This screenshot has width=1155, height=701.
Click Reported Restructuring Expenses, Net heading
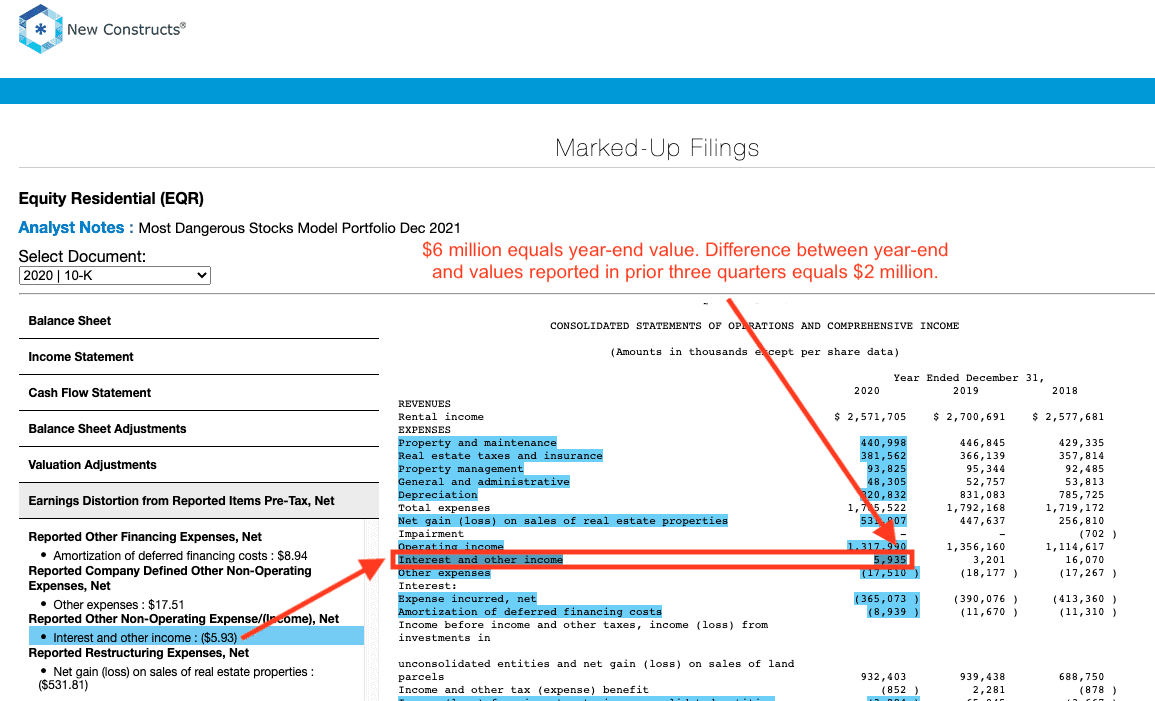[x=138, y=653]
